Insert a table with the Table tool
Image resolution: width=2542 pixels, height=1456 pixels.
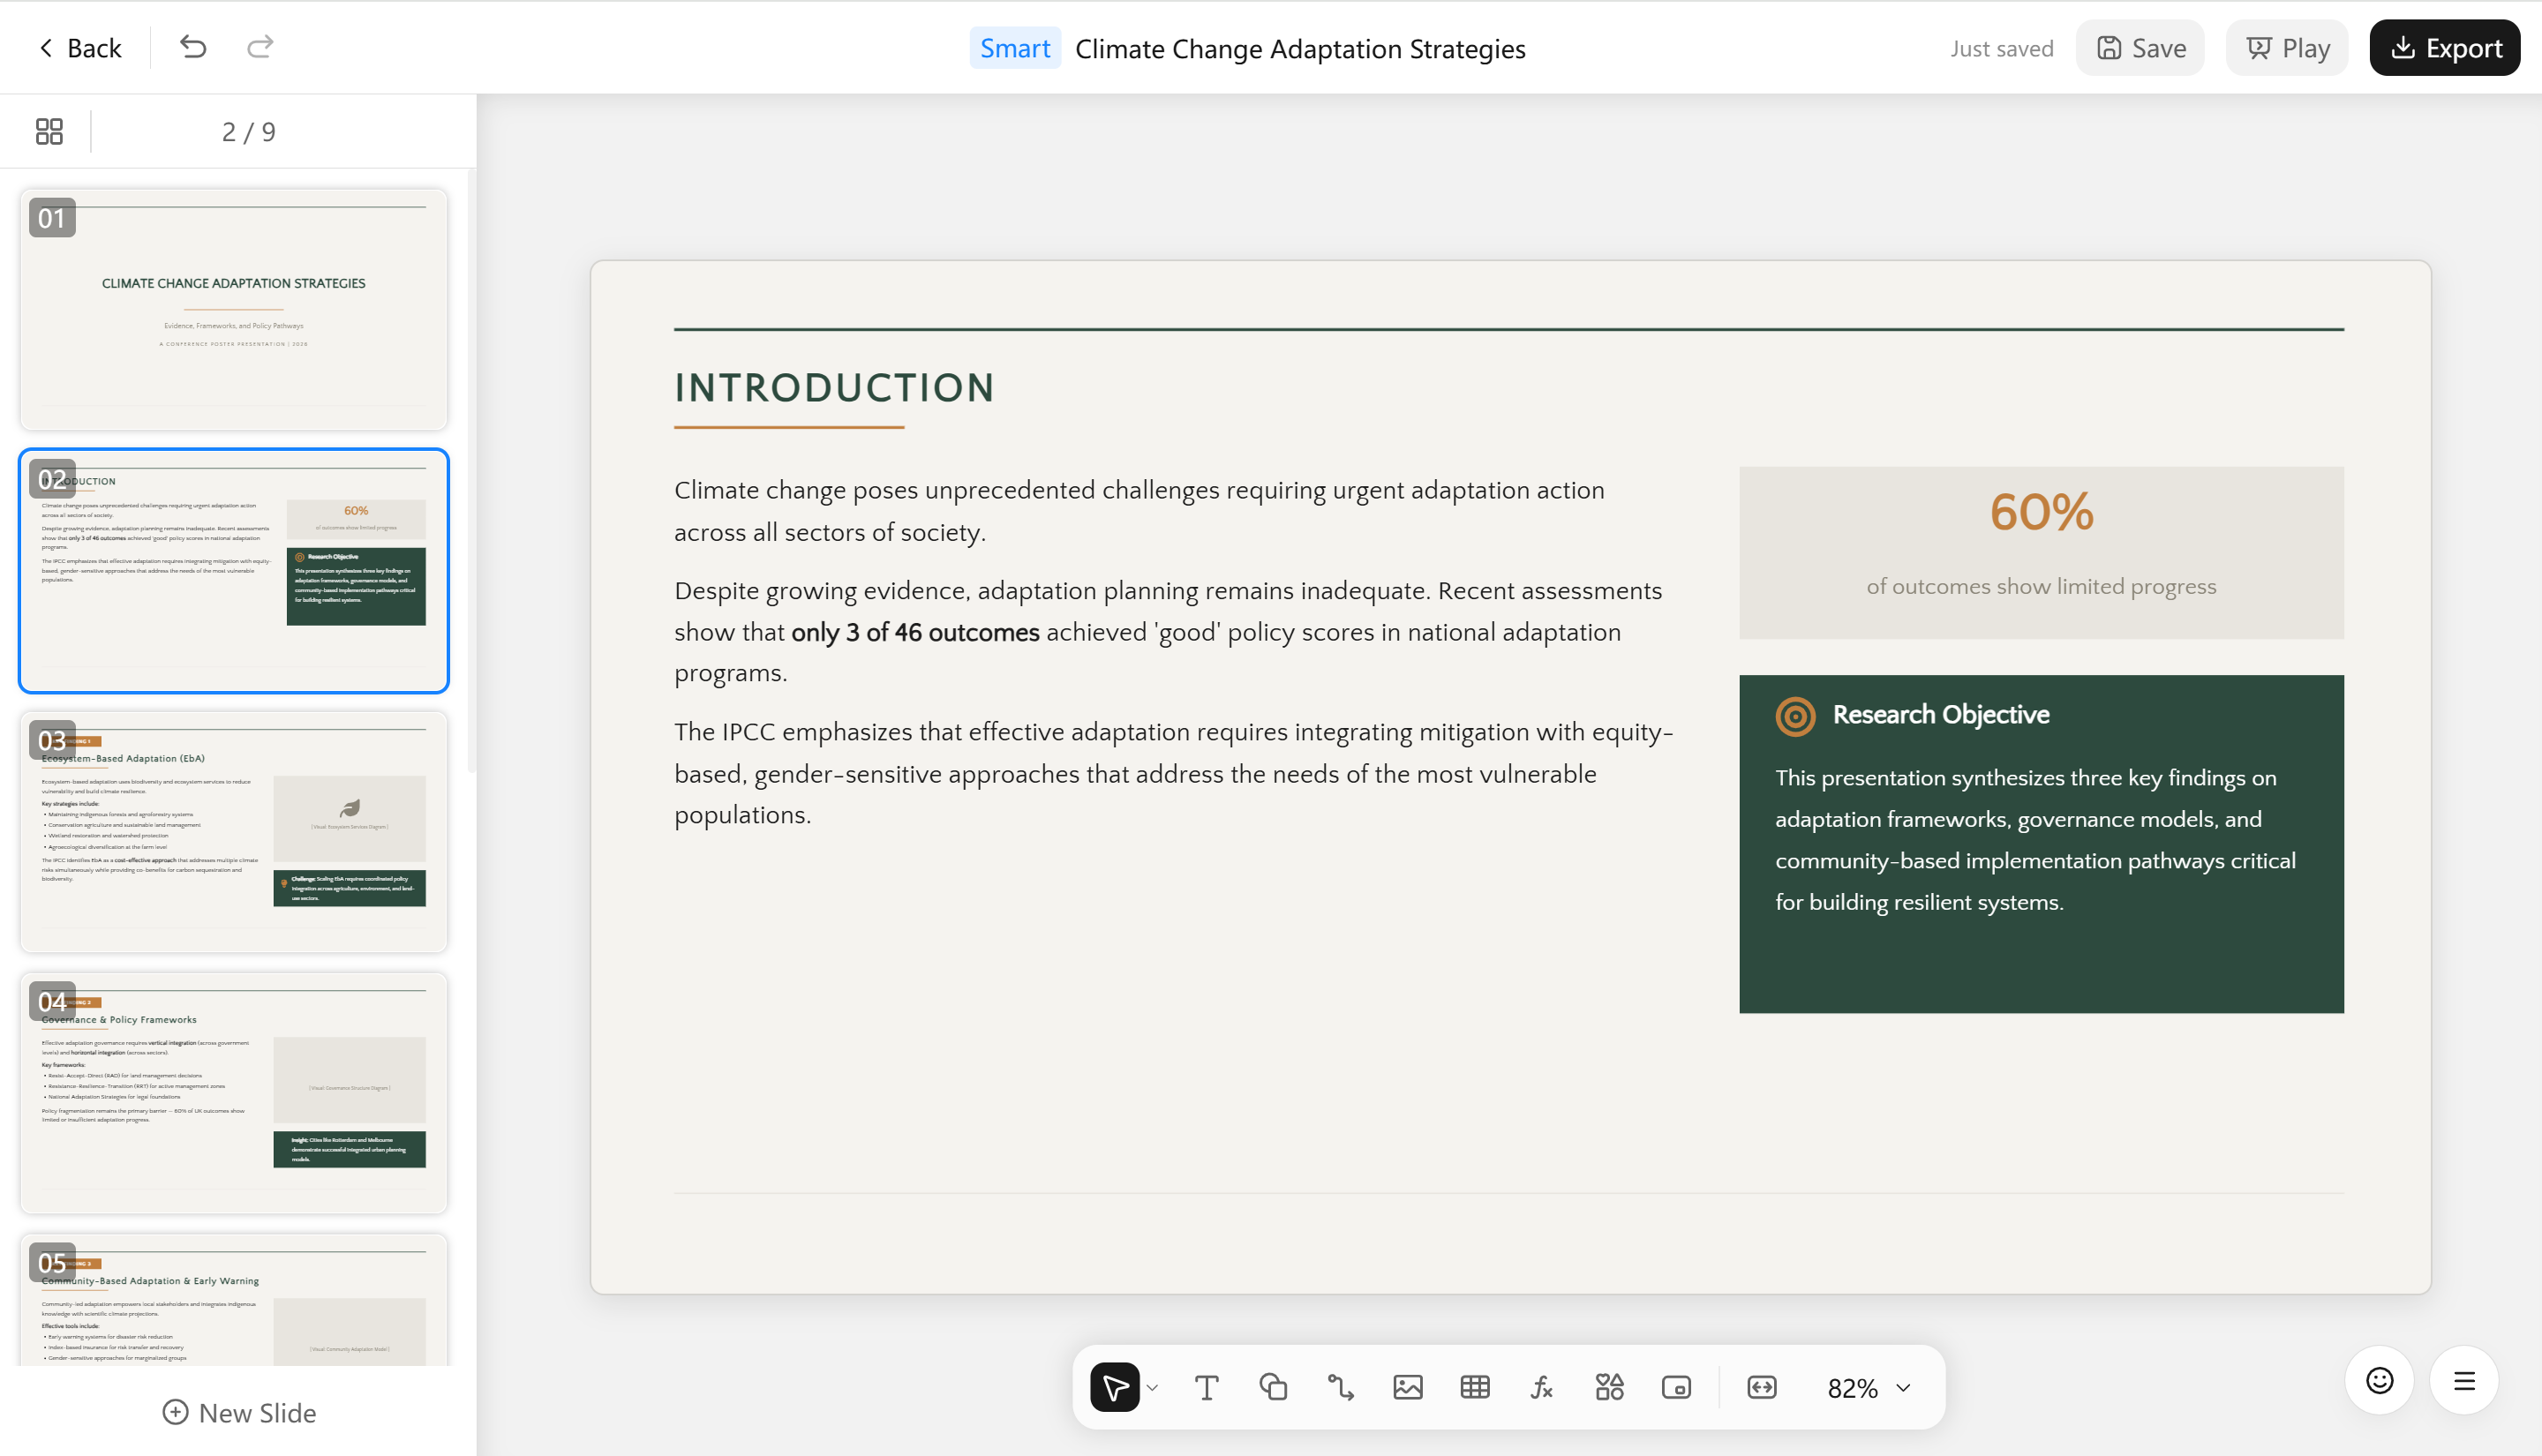(1474, 1387)
